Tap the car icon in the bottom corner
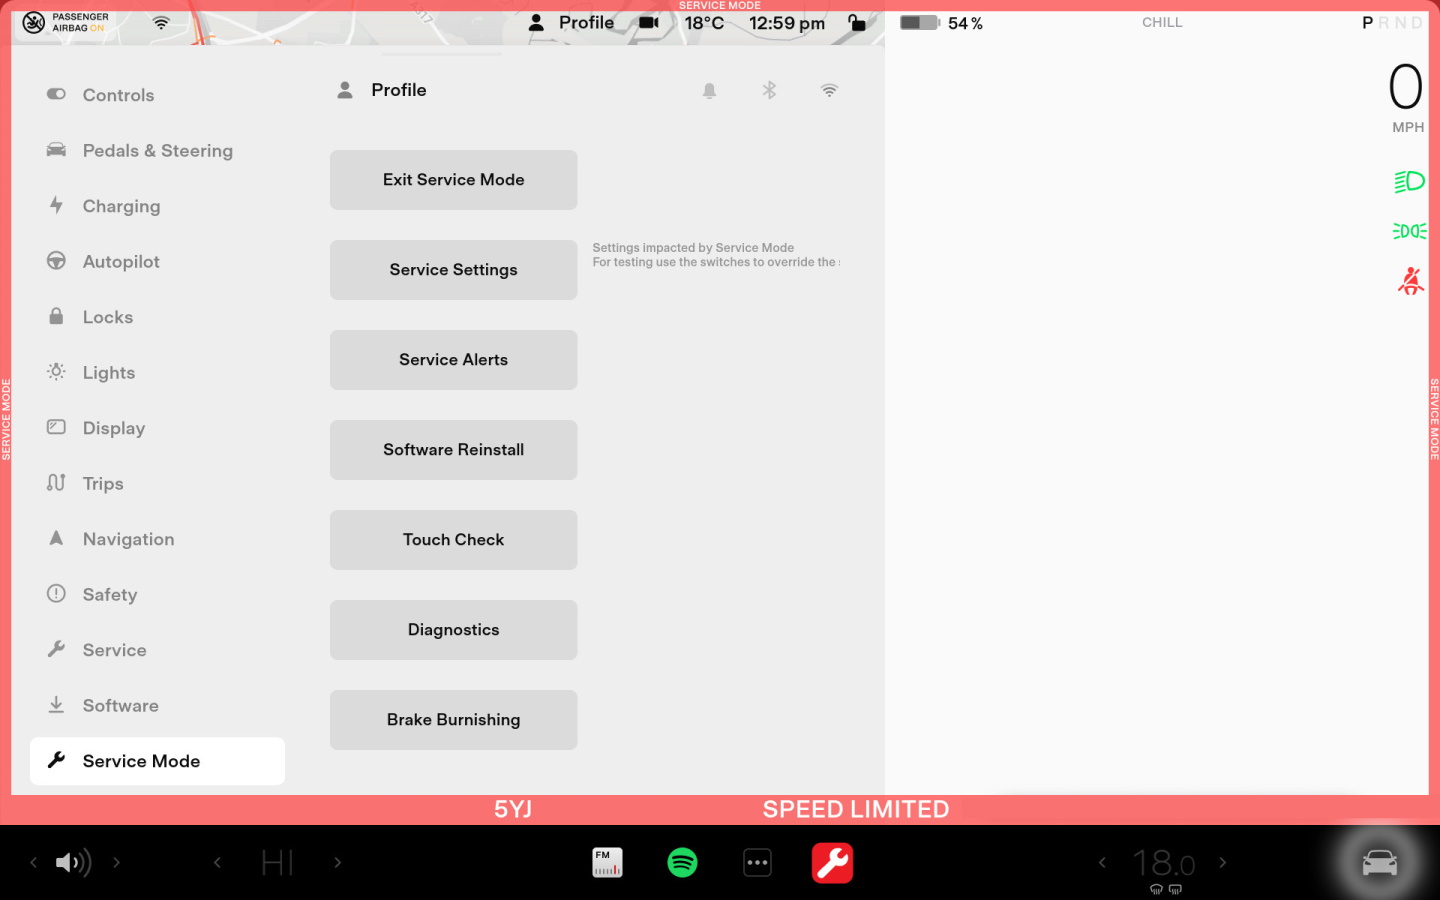The height and width of the screenshot is (900, 1440). point(1379,862)
